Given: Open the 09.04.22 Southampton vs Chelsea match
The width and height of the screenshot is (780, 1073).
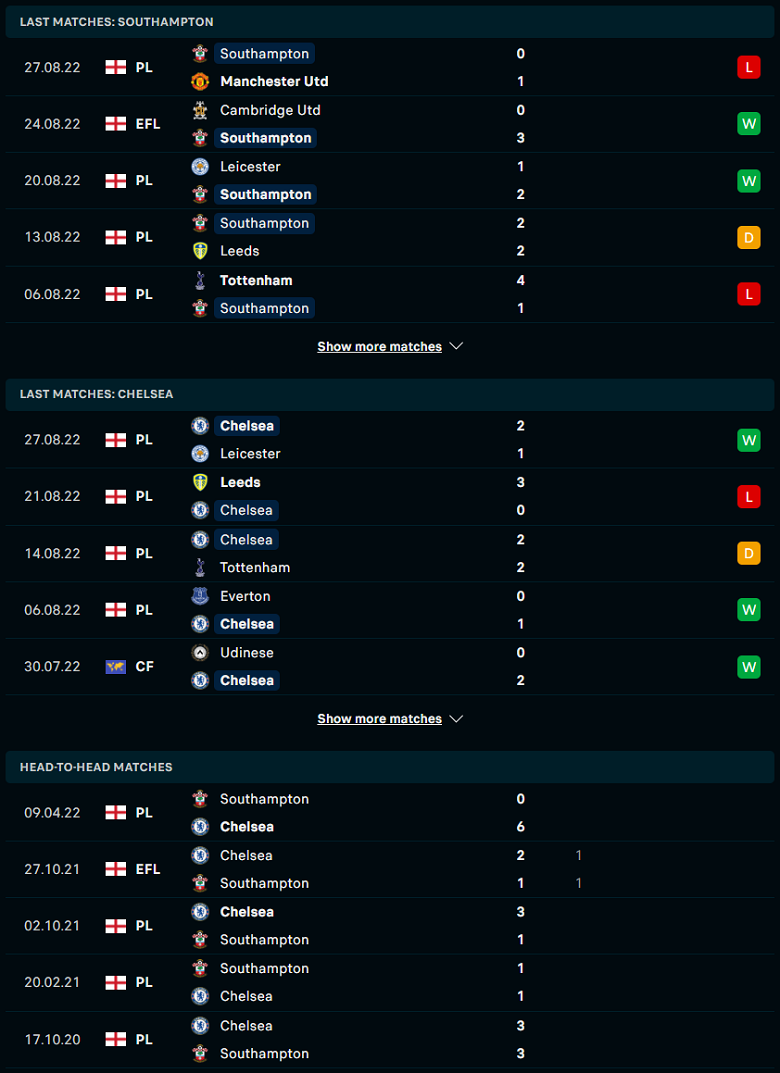Looking at the screenshot, I should pos(390,812).
